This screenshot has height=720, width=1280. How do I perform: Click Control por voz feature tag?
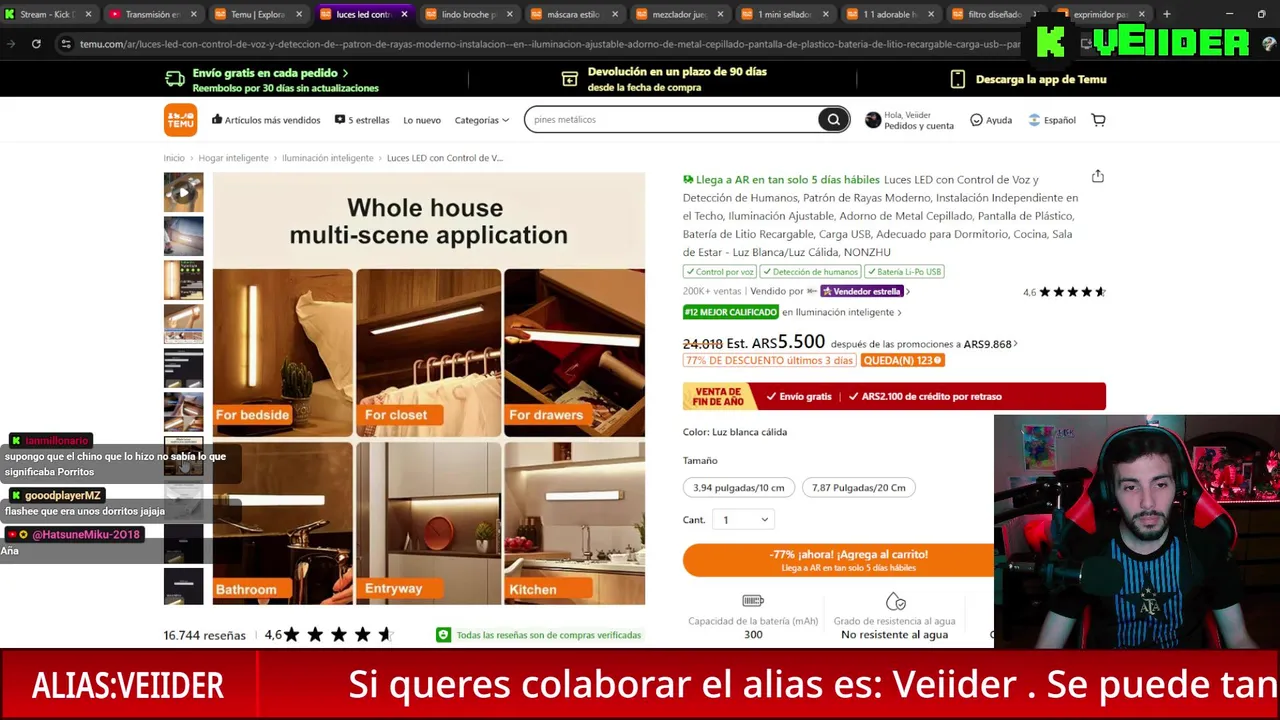click(720, 272)
